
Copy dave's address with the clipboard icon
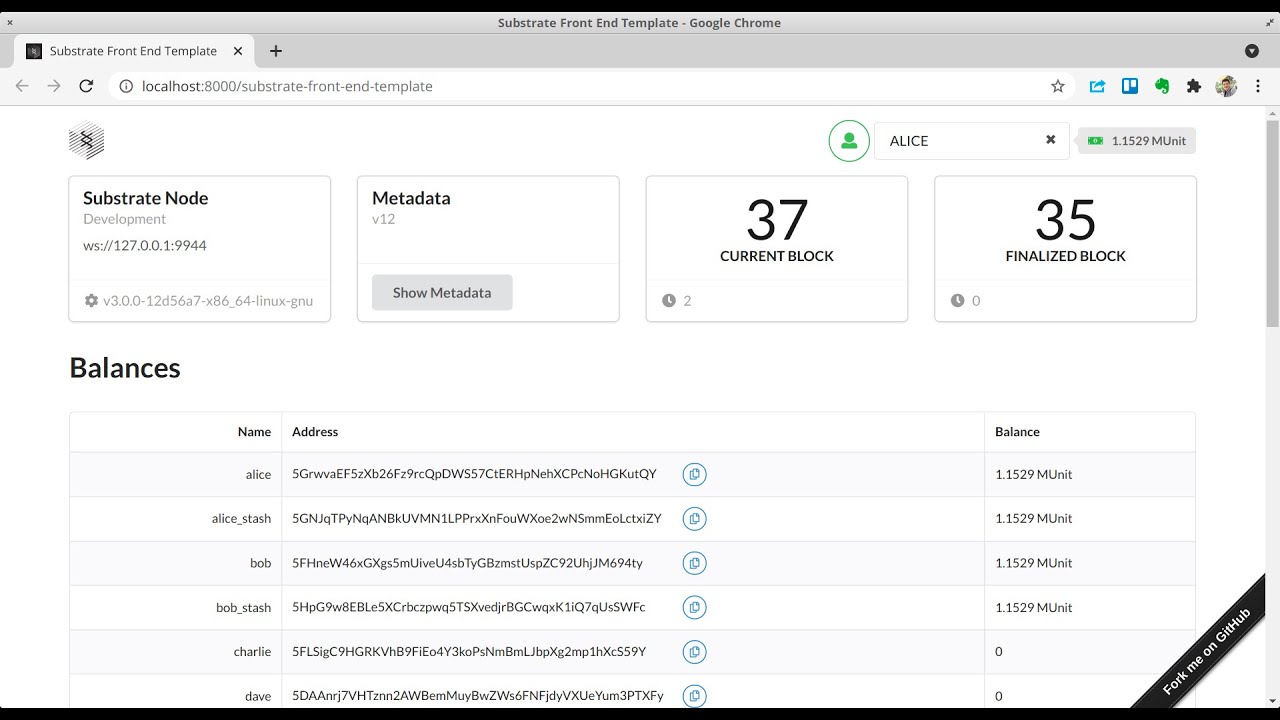click(x=695, y=695)
